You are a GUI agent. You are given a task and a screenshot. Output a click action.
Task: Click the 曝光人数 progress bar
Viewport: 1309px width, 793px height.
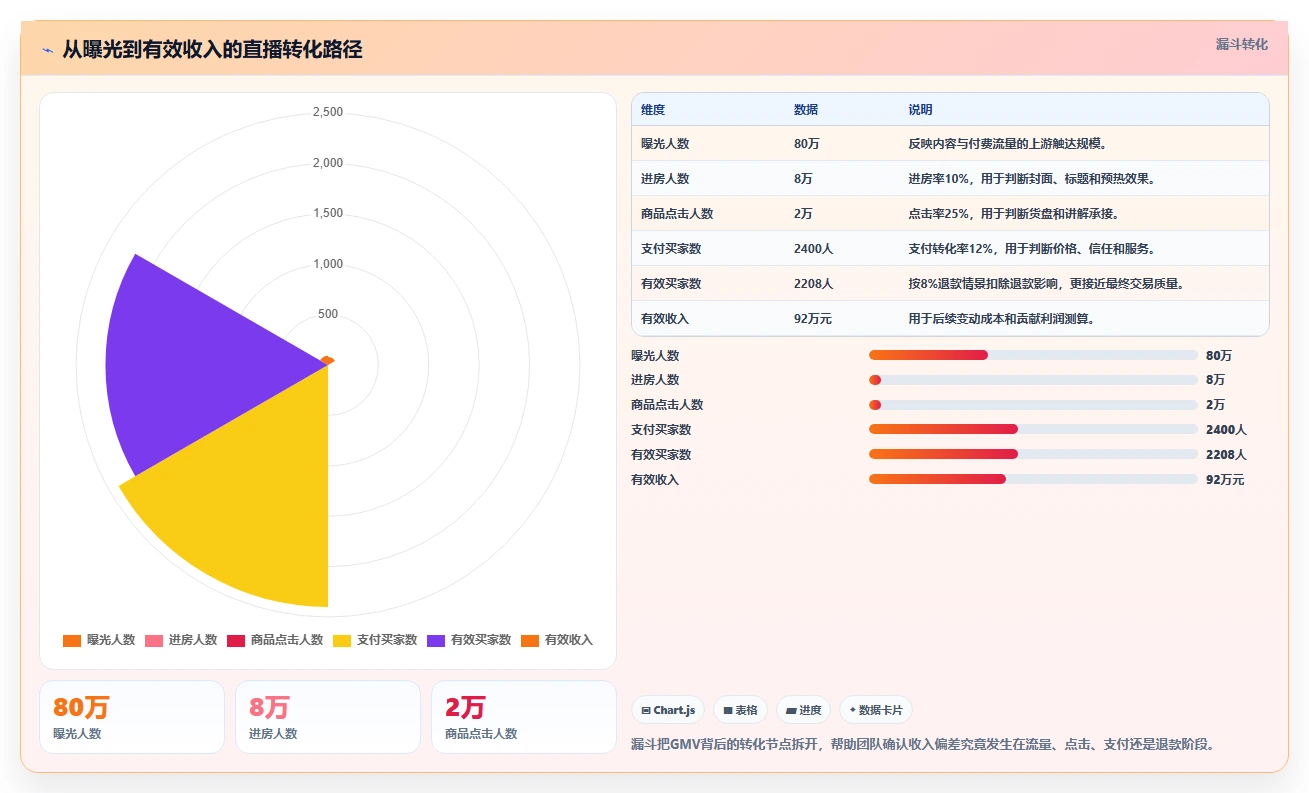[1033, 355]
